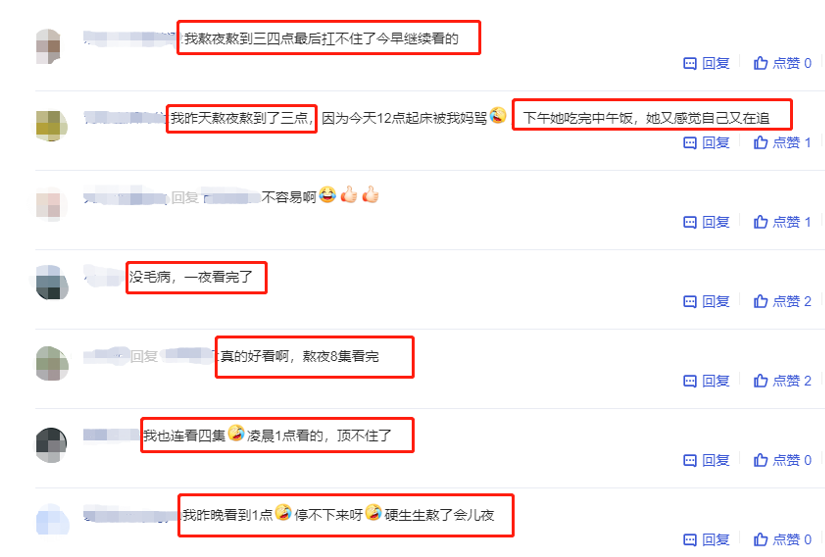This screenshot has width=825, height=557.
Task: Thumbs-up the 真的好看啊 comment
Action: [760, 381]
